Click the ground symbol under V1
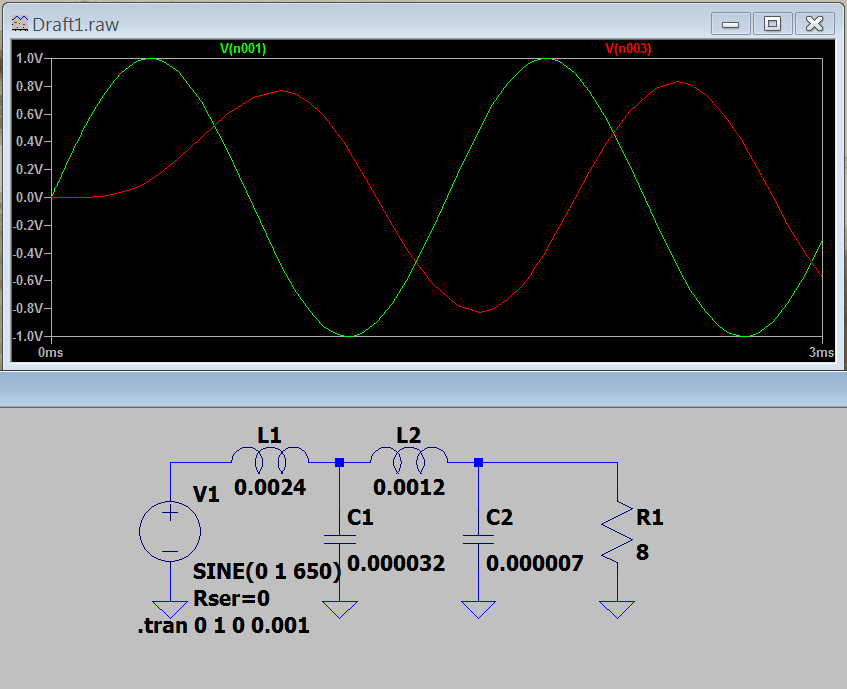 (170, 609)
